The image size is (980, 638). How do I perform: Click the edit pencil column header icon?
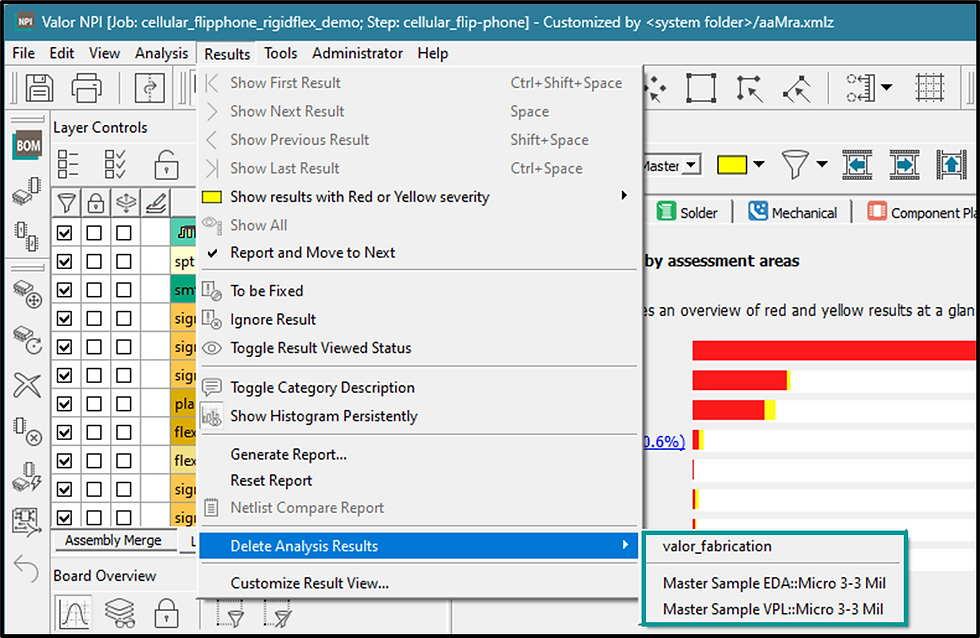[155, 202]
